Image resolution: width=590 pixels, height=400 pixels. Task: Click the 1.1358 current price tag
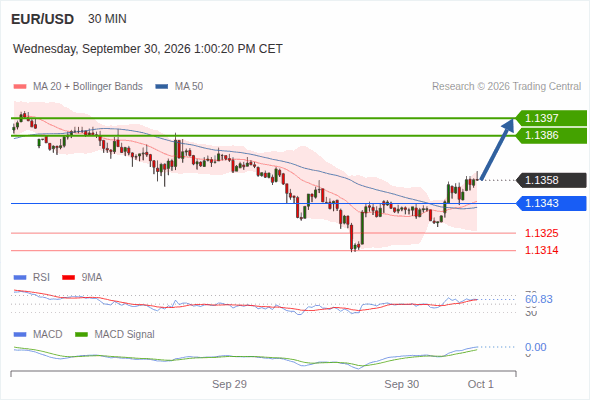pos(551,180)
